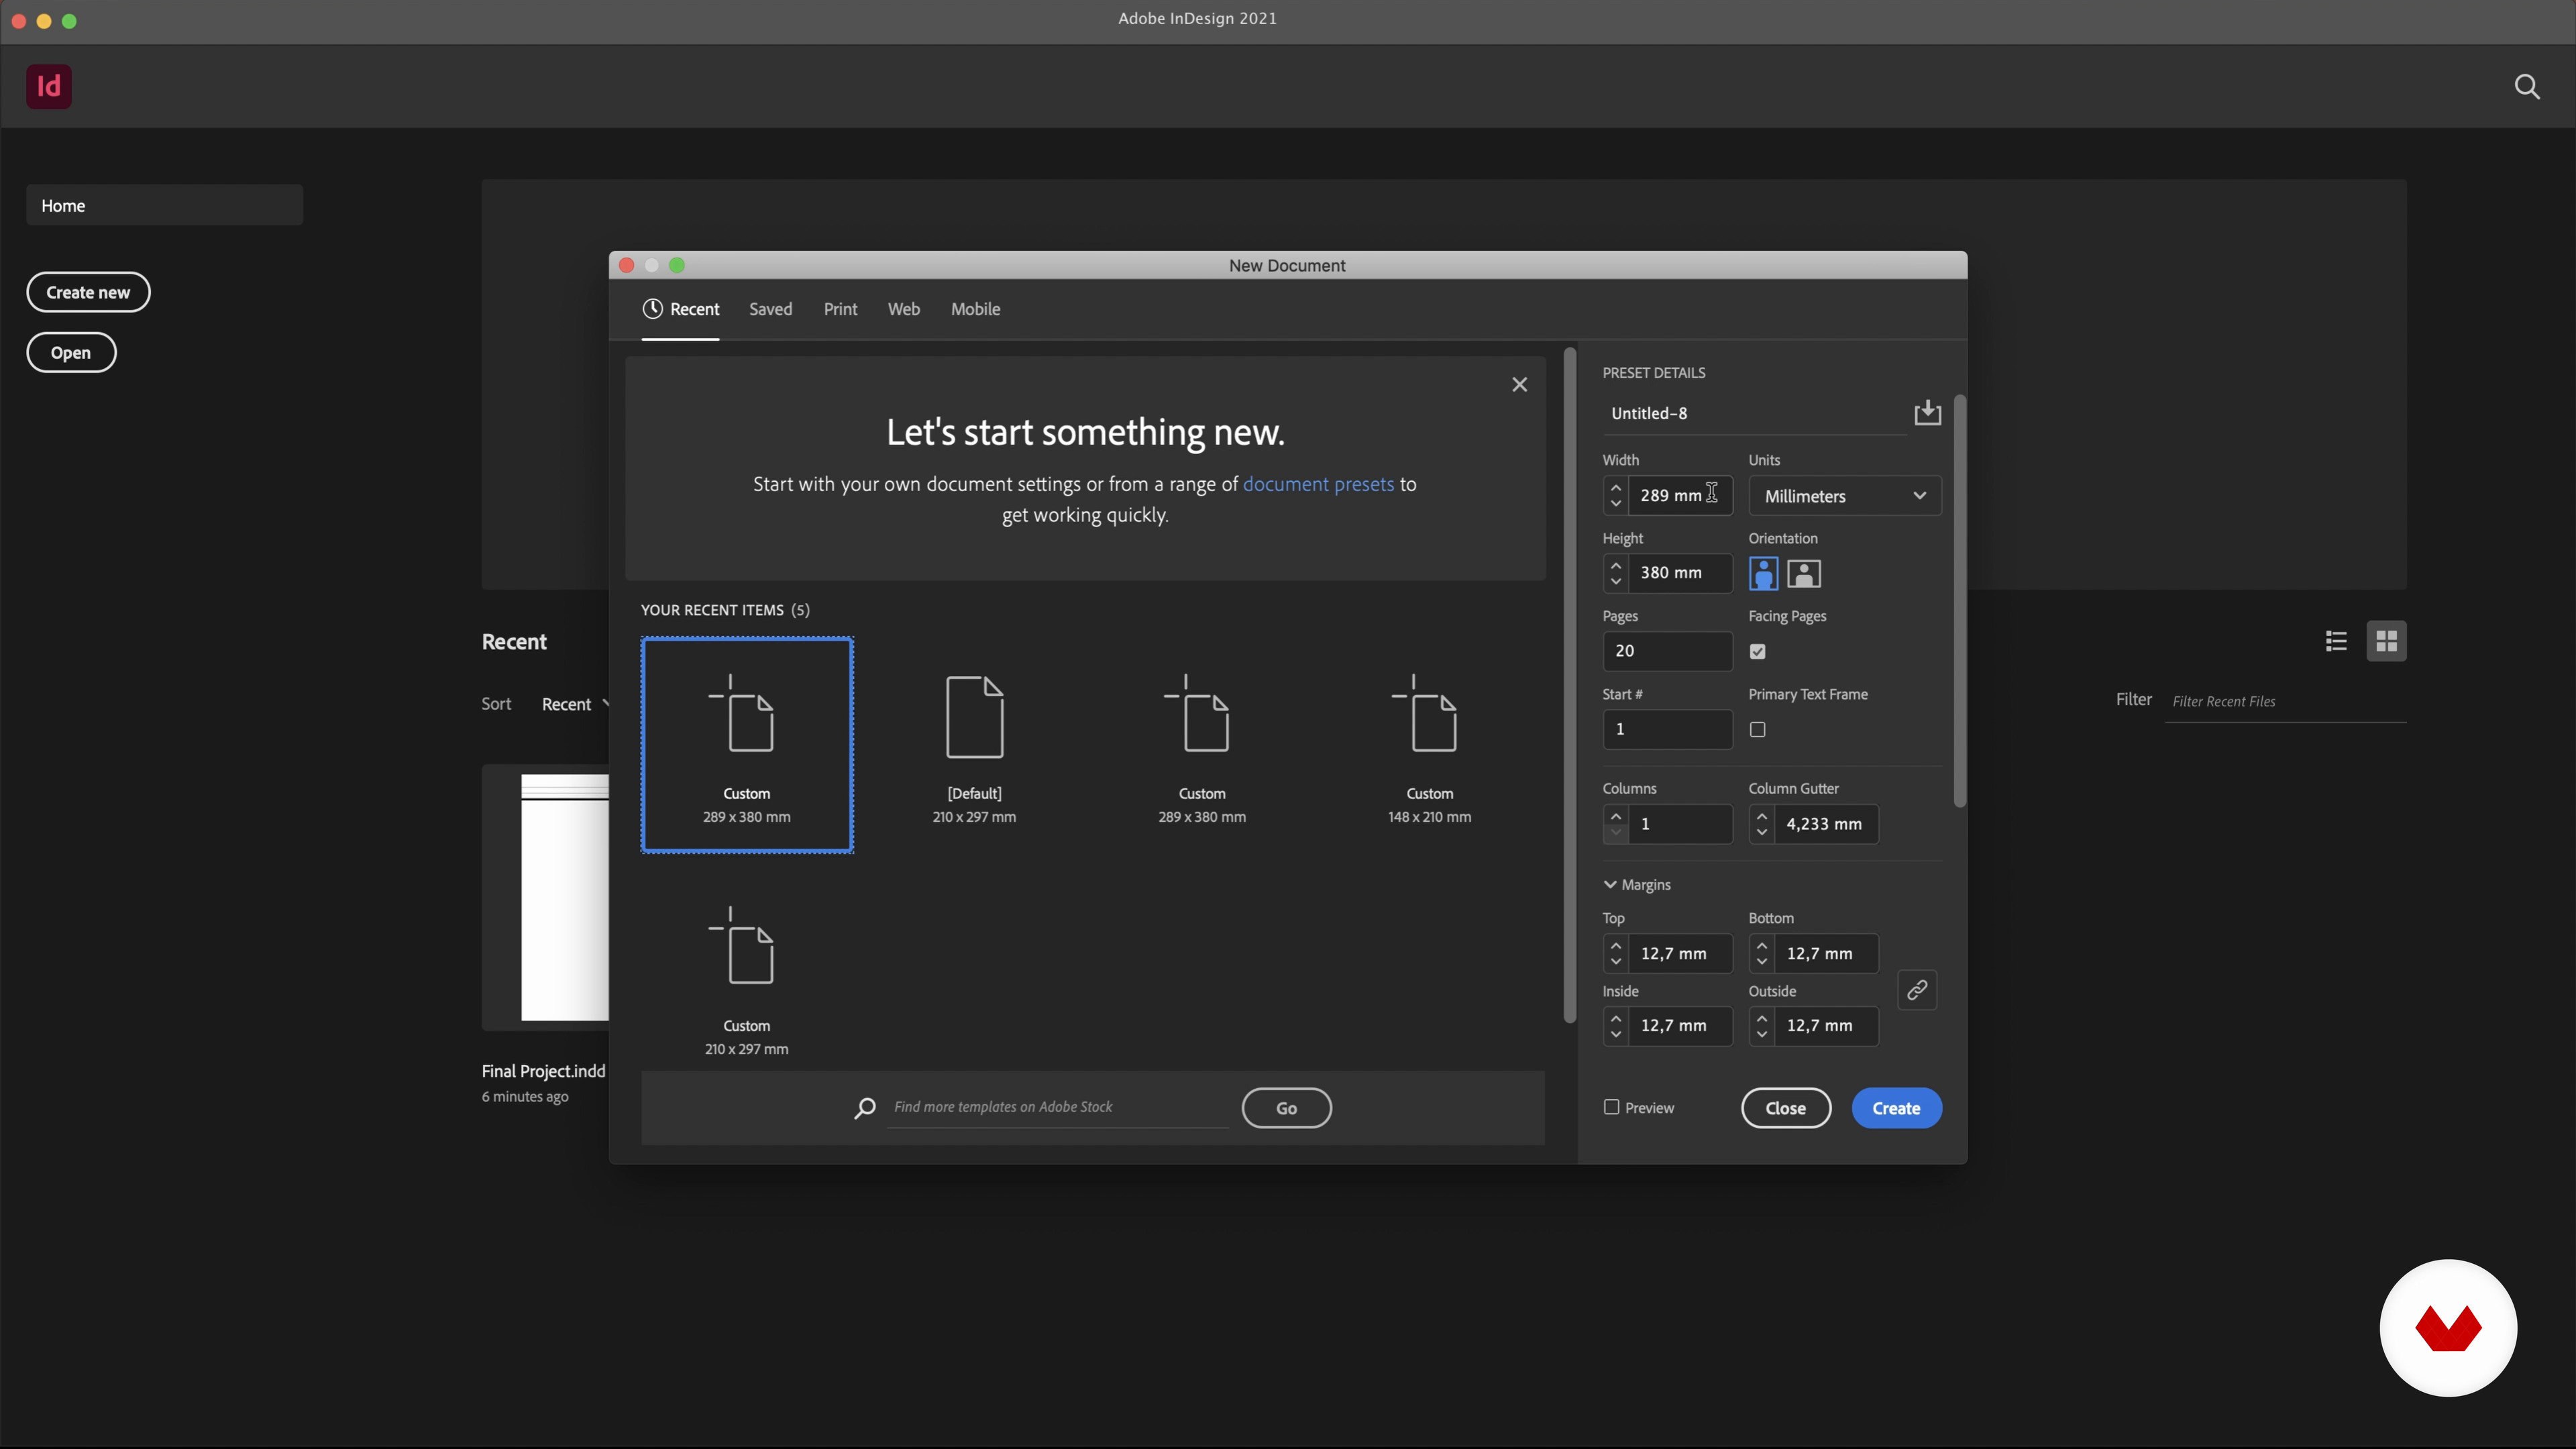The width and height of the screenshot is (2576, 1449).
Task: Click the clock icon on Recent tab
Action: (652, 309)
